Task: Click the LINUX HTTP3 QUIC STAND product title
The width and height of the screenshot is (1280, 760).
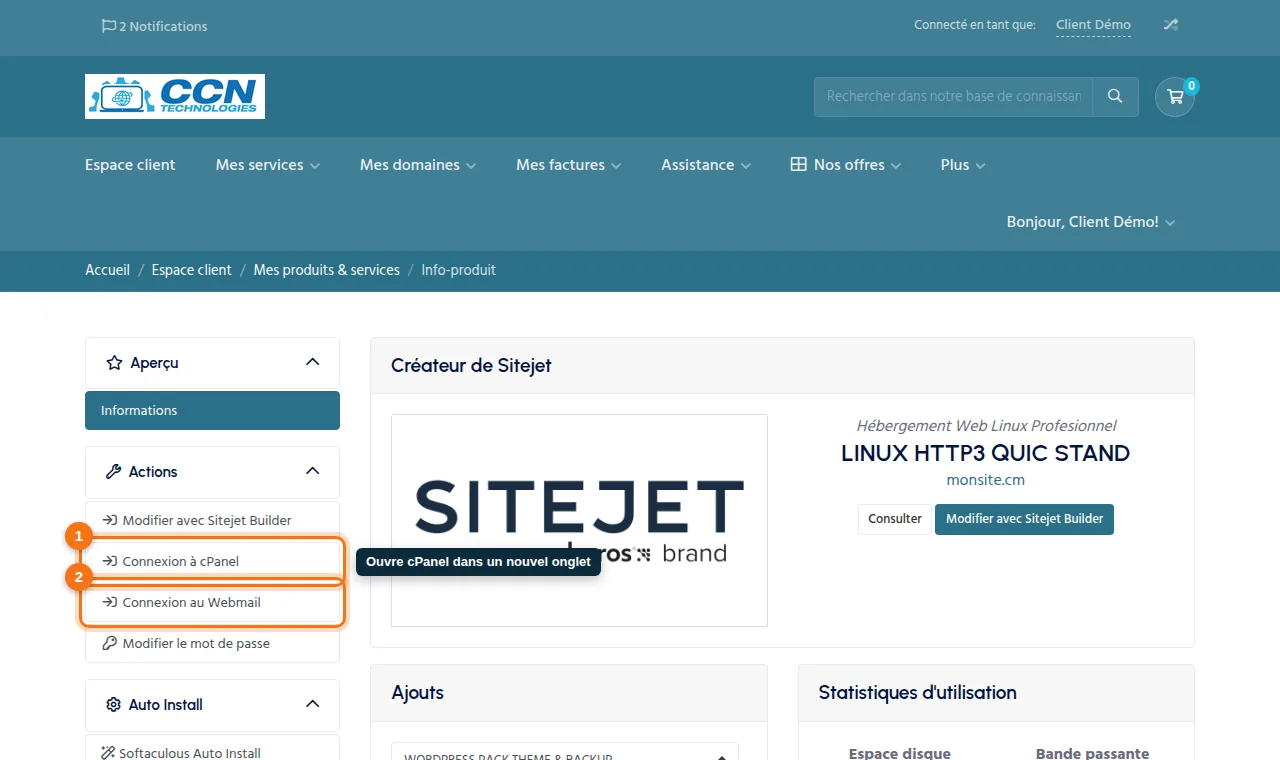Action: pyautogui.click(x=986, y=453)
